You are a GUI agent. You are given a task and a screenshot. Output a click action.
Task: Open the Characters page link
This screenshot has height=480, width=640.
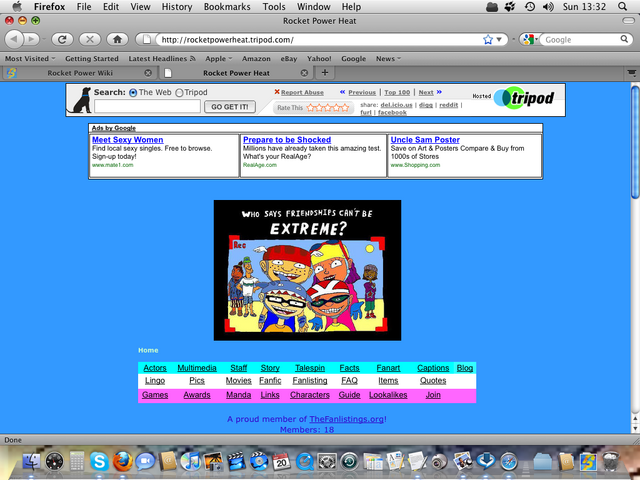click(310, 395)
